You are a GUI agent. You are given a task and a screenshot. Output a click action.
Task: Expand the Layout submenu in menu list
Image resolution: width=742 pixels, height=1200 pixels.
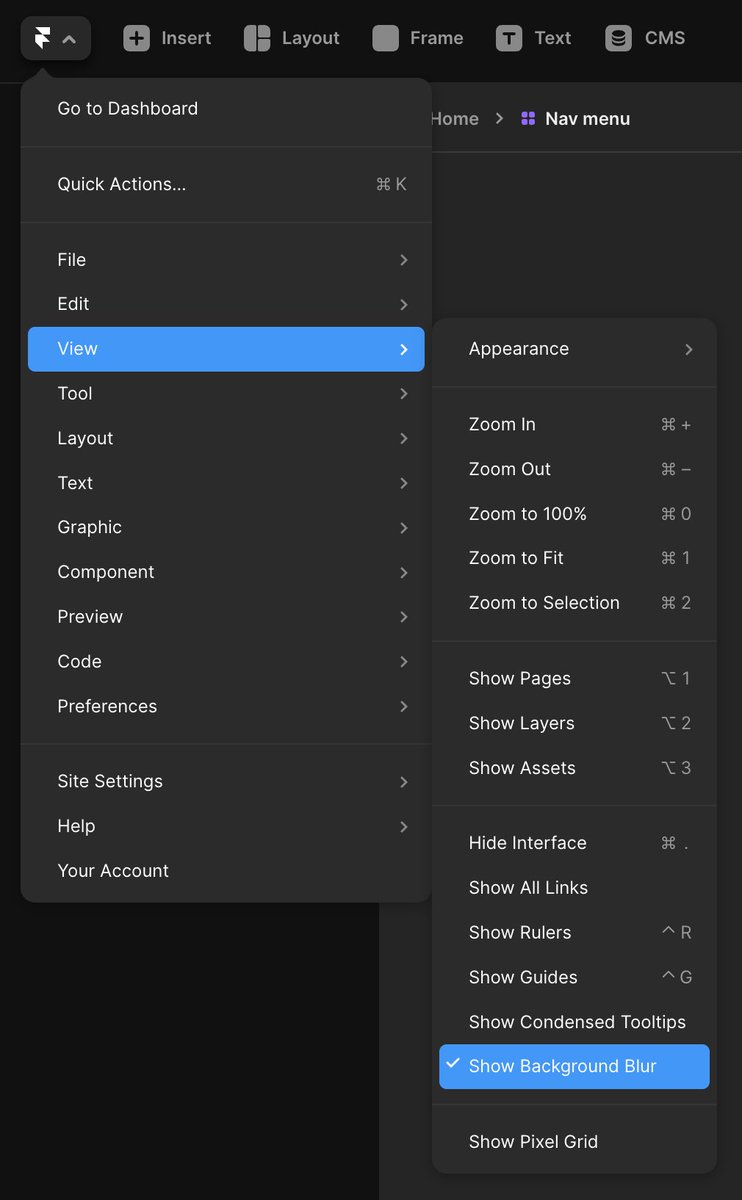[x=226, y=438]
